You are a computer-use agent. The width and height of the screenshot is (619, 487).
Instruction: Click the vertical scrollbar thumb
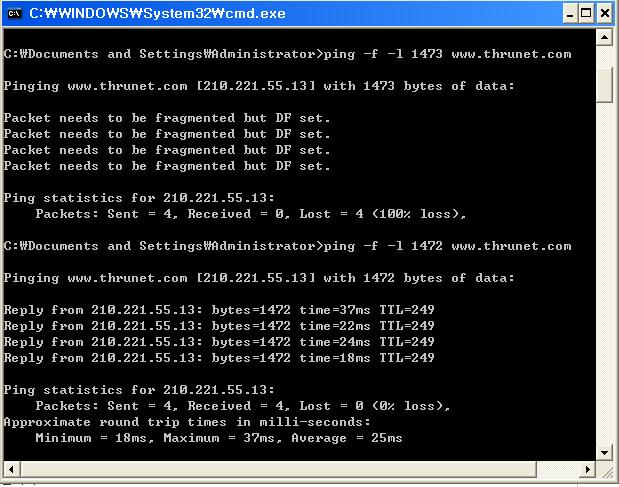[604, 85]
